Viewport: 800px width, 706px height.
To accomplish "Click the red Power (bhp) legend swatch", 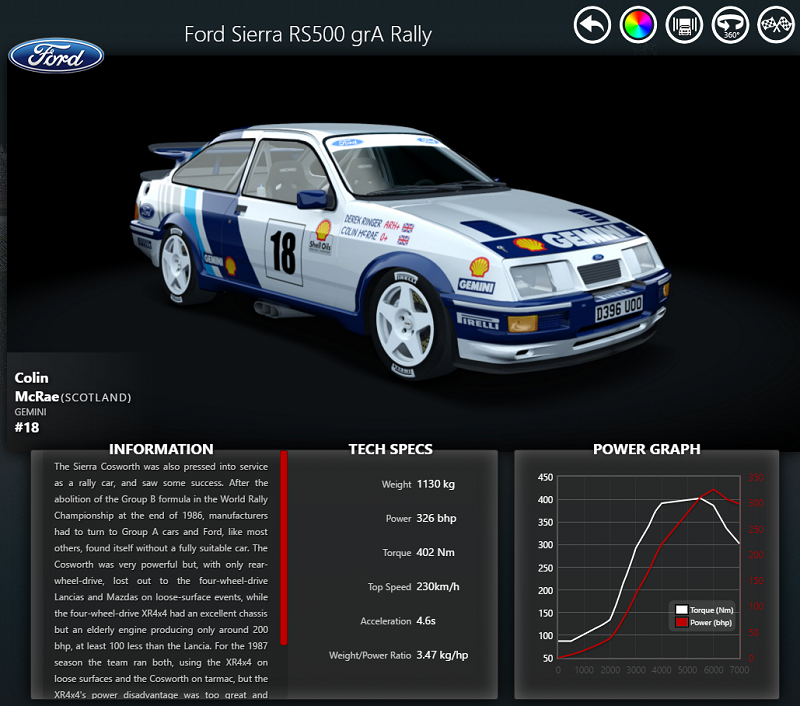I will coord(682,622).
